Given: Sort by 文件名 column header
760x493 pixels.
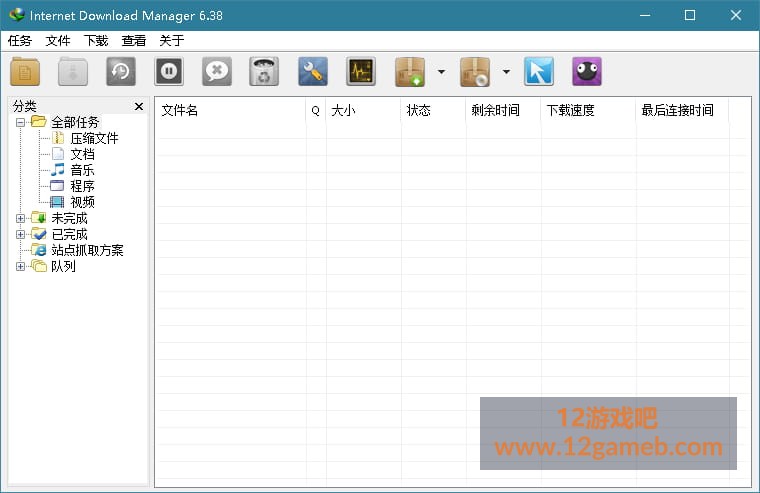Looking at the screenshot, I should (x=231, y=111).
